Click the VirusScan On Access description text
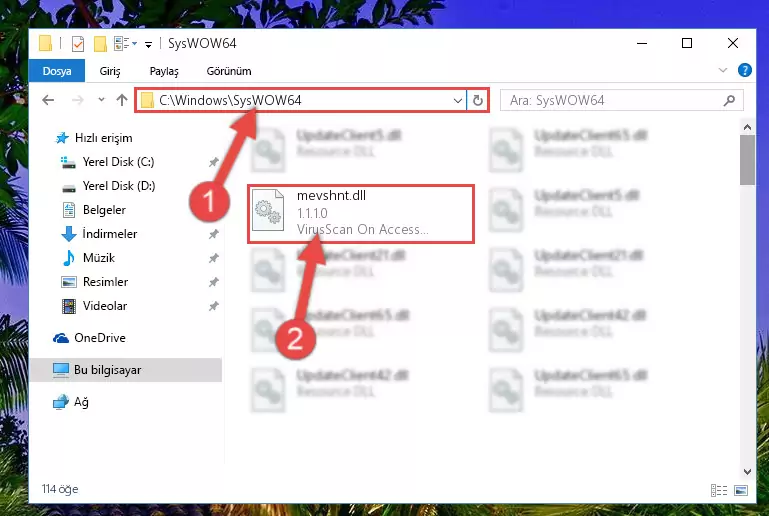 click(x=362, y=230)
